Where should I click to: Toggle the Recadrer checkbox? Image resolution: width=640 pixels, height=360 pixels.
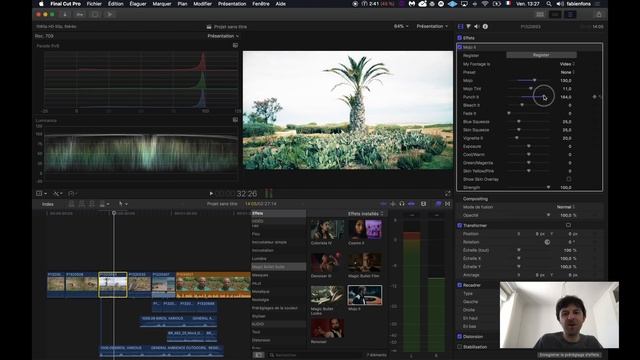point(460,285)
